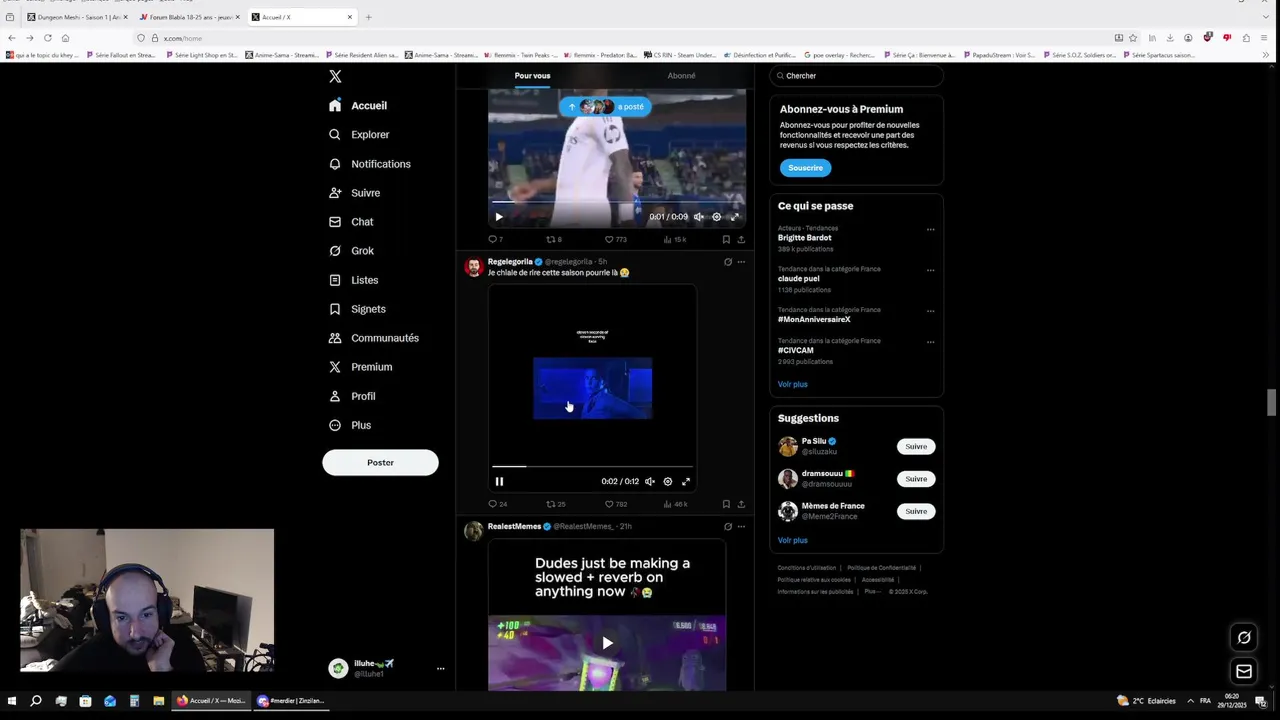Open the floating messages envelope button
Image resolution: width=1280 pixels, height=720 pixels.
(x=1244, y=671)
